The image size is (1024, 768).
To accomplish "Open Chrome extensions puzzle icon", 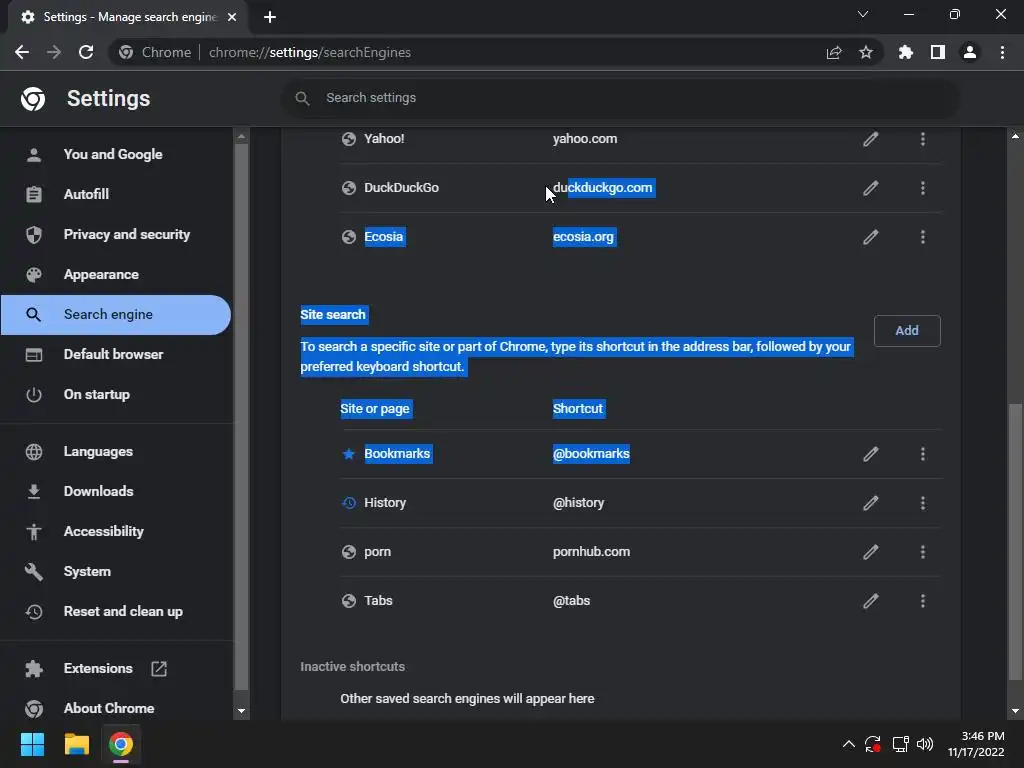I will pos(906,52).
